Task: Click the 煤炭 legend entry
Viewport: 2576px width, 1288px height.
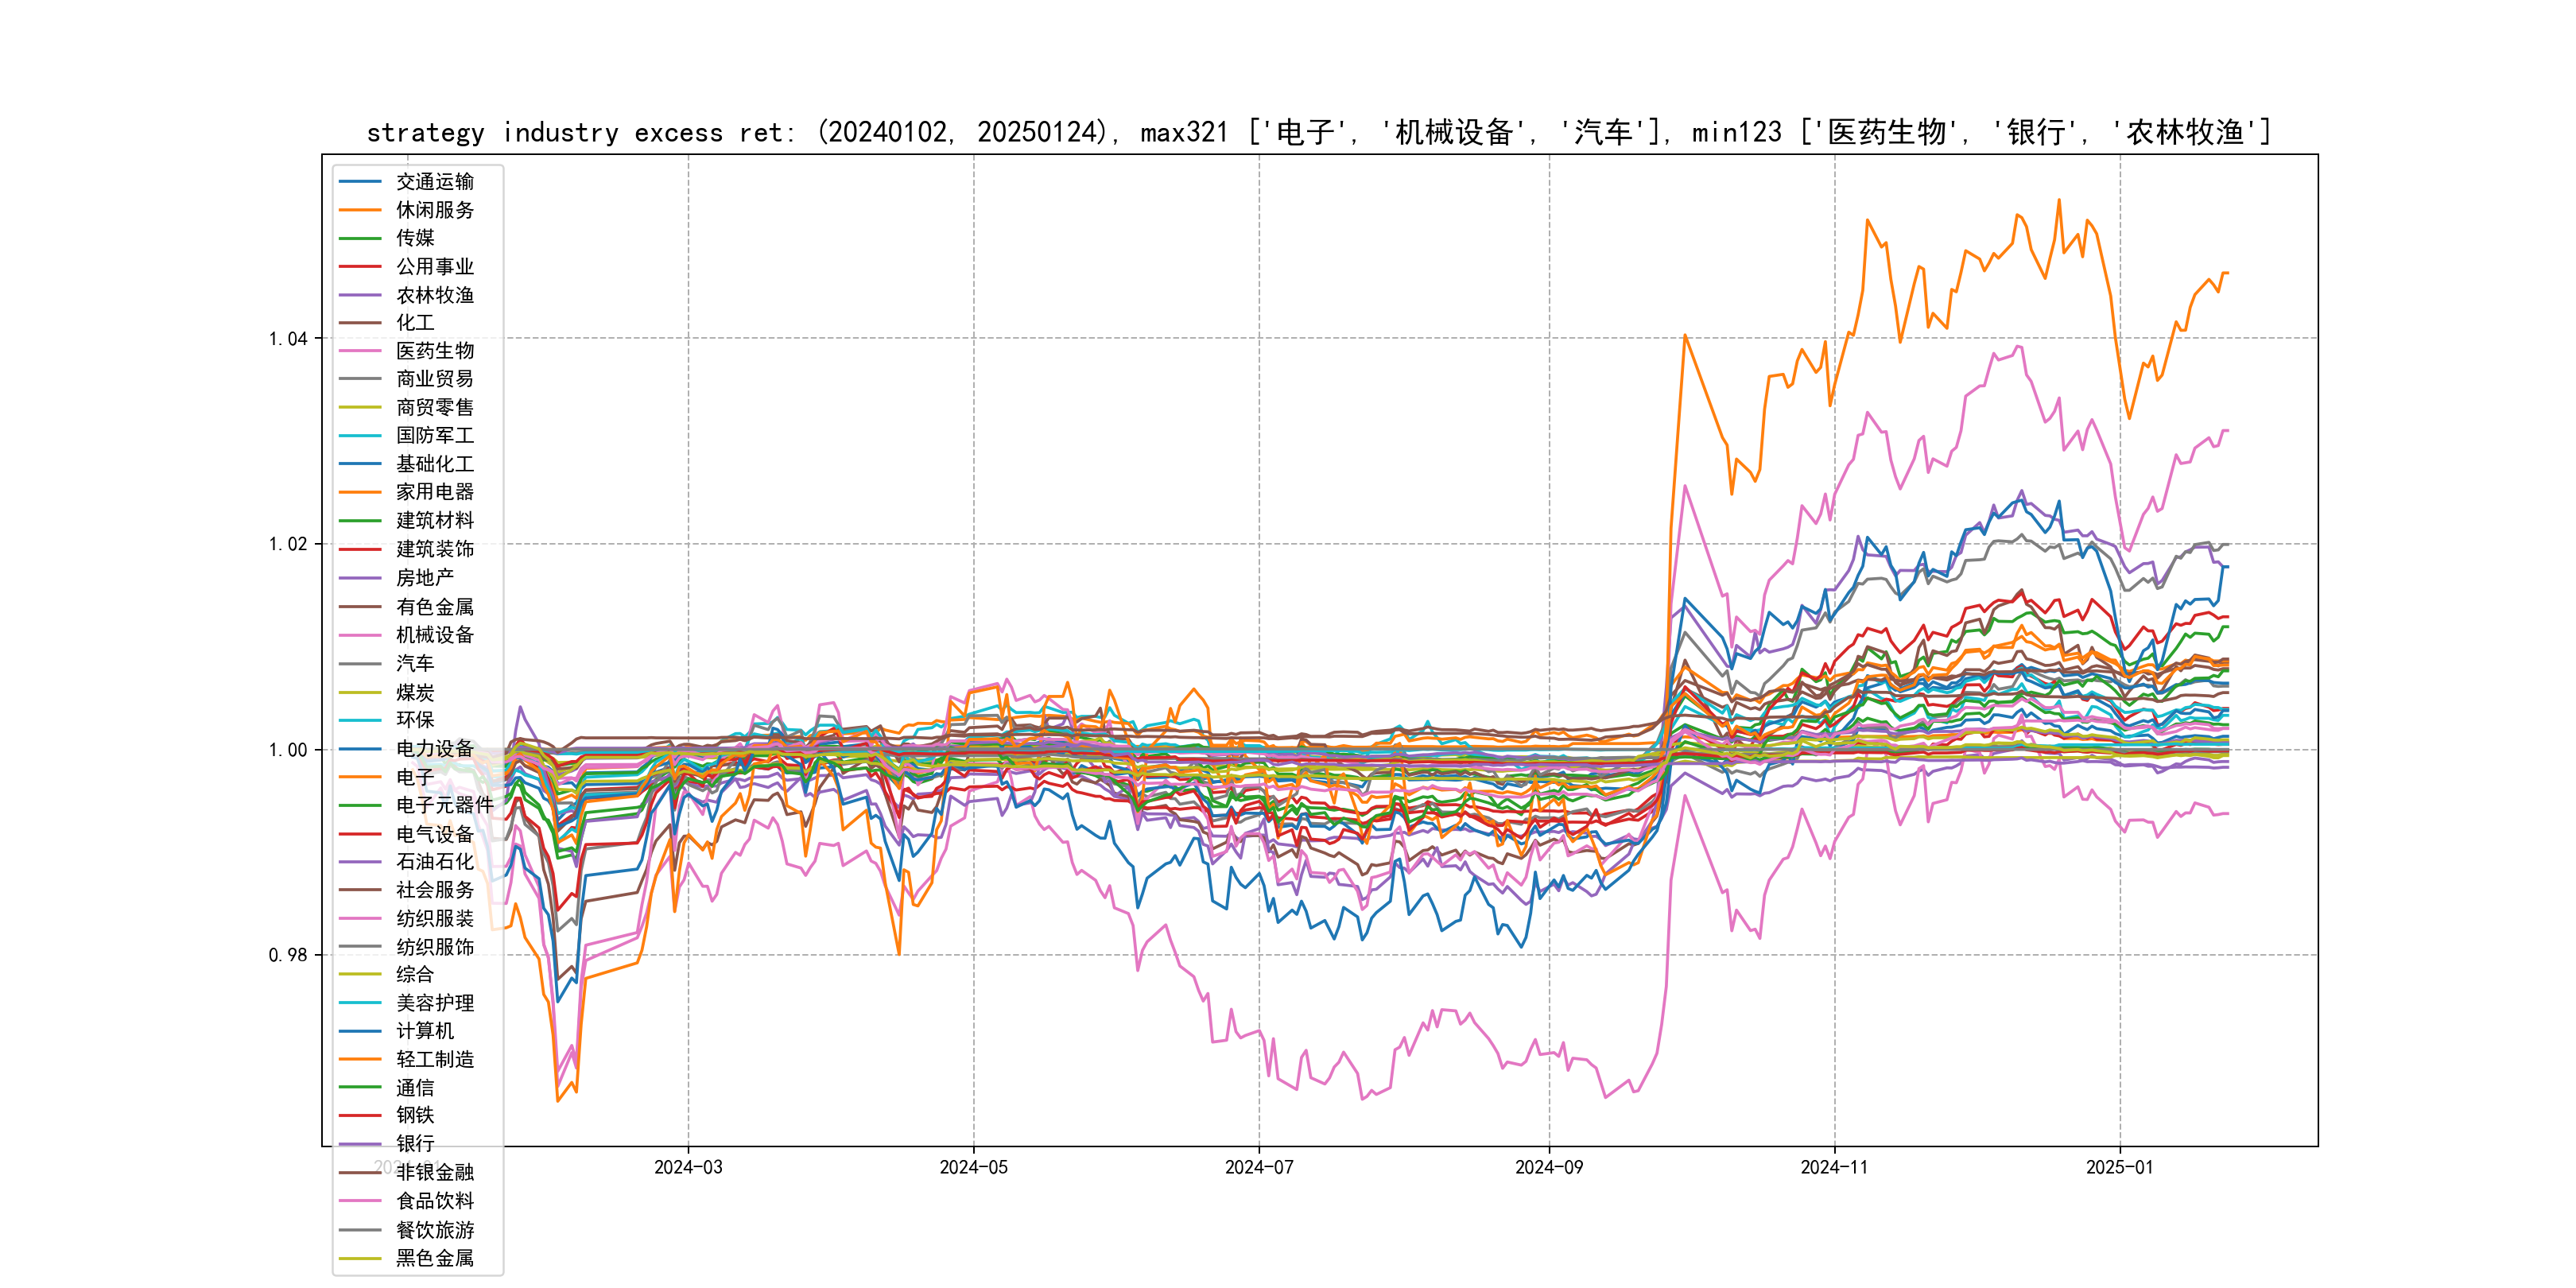Action: tap(415, 692)
